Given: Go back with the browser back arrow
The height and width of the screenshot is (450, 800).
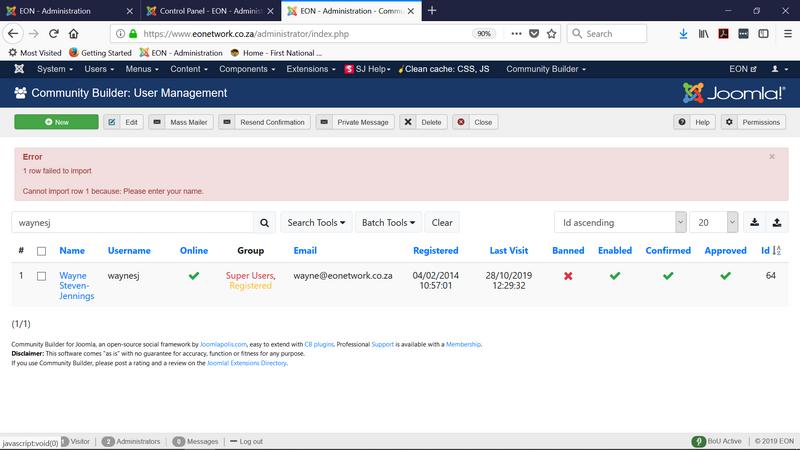Looking at the screenshot, I should (13, 34).
